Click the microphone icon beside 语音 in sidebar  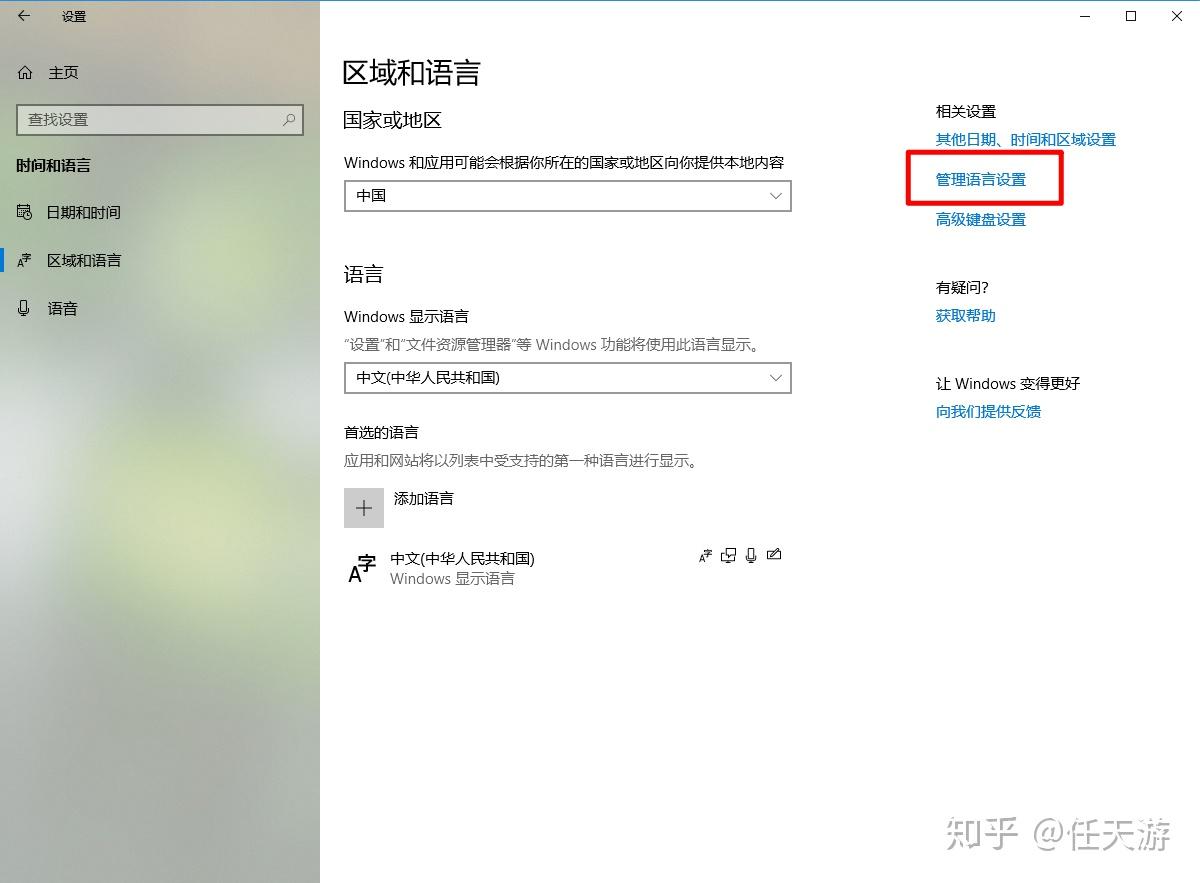point(24,308)
